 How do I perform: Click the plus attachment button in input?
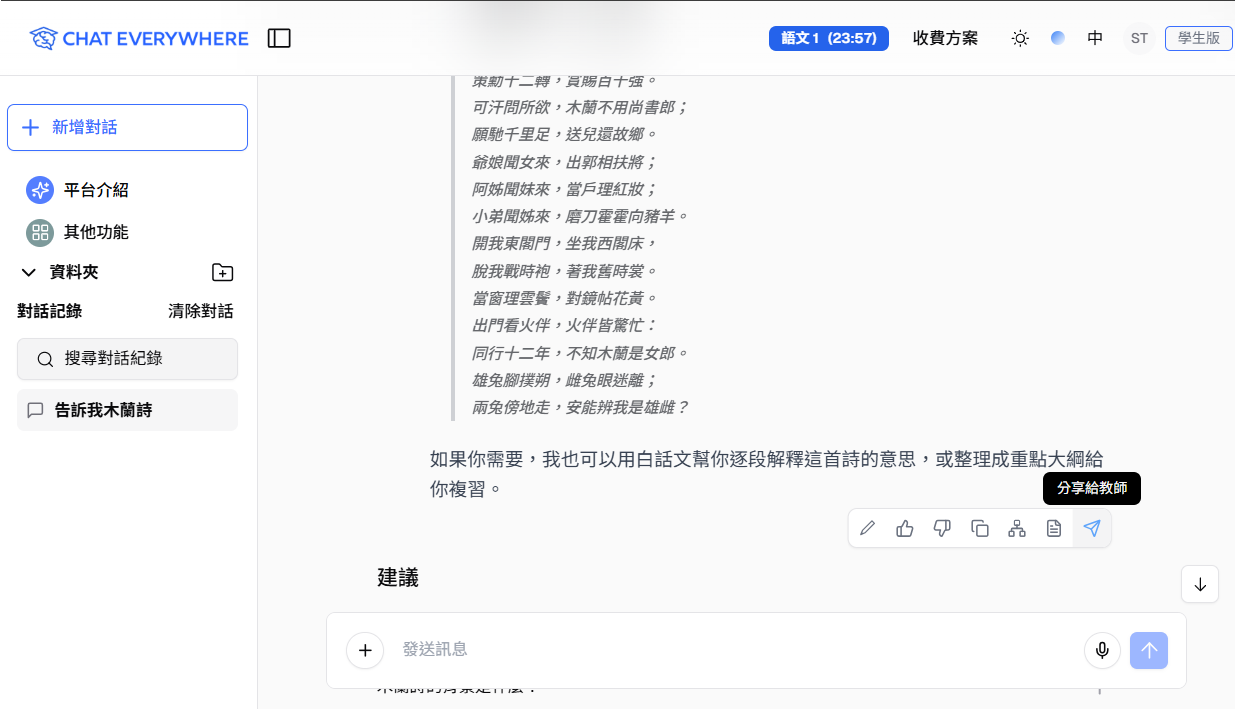[x=365, y=651]
